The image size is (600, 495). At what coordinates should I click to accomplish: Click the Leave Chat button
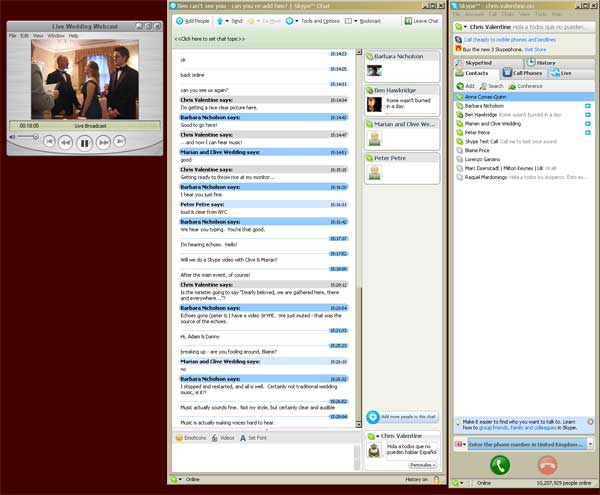423,20
